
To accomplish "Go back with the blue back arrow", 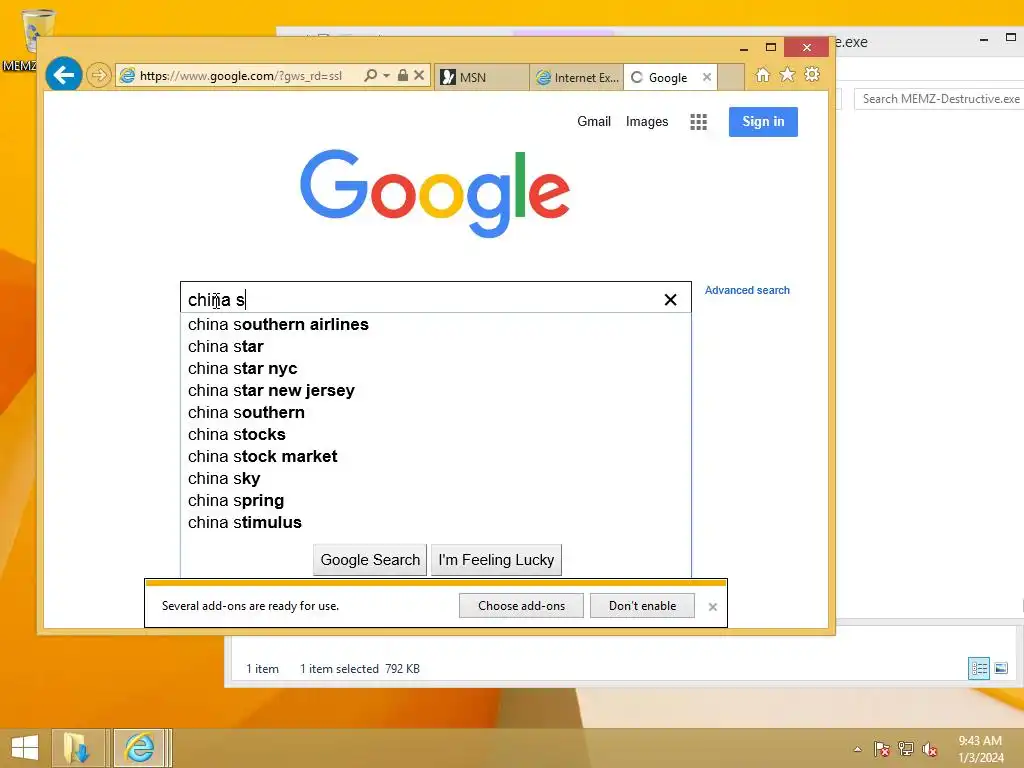I will pos(63,76).
